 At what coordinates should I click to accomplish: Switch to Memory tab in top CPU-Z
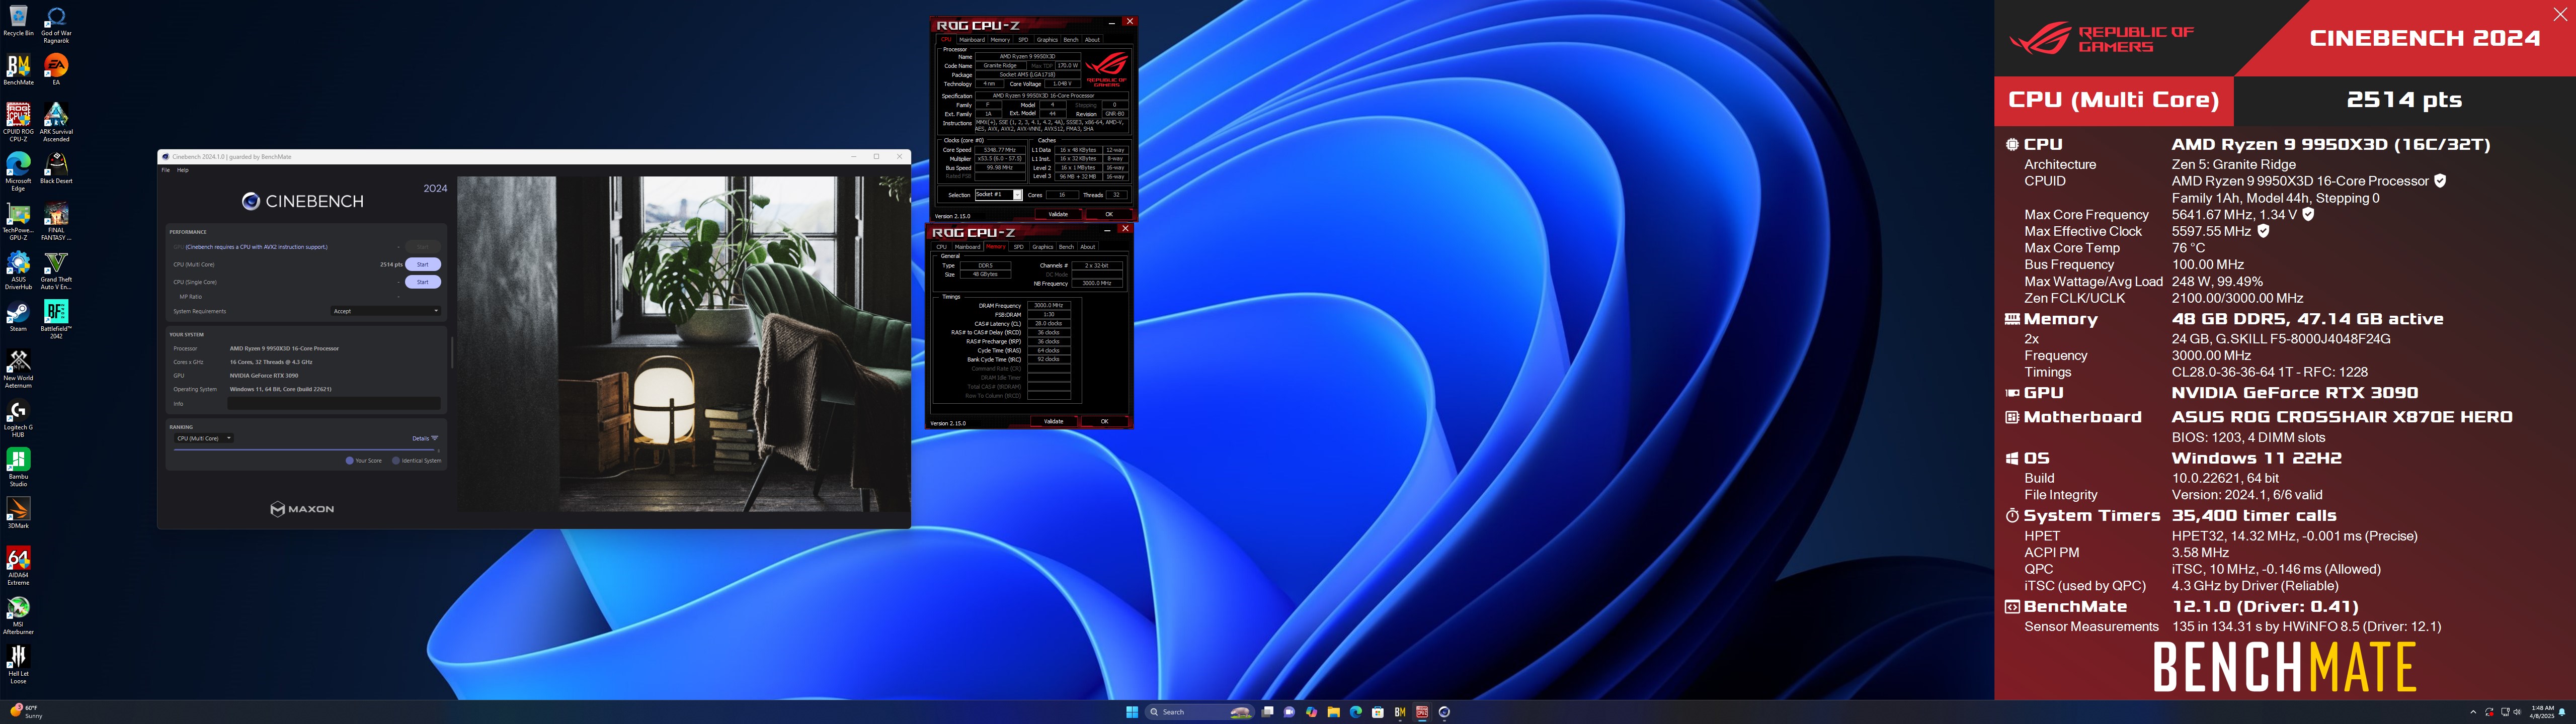click(x=1000, y=40)
